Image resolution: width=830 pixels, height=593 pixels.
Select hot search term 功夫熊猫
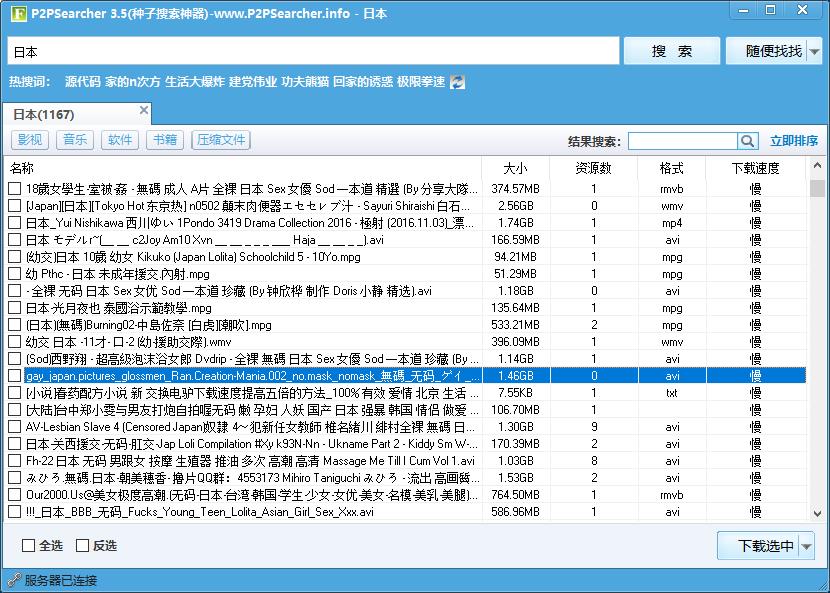pyautogui.click(x=305, y=82)
